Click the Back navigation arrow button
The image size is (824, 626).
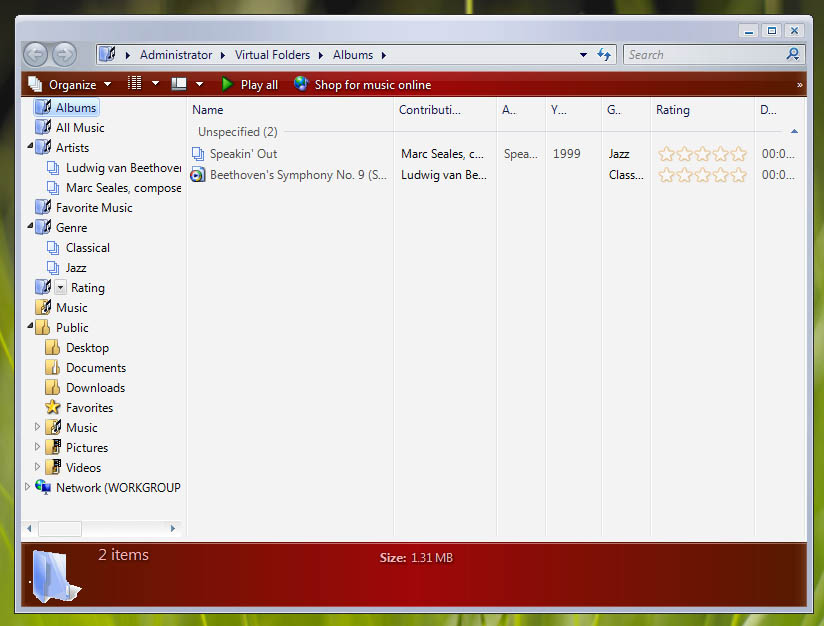(36, 54)
